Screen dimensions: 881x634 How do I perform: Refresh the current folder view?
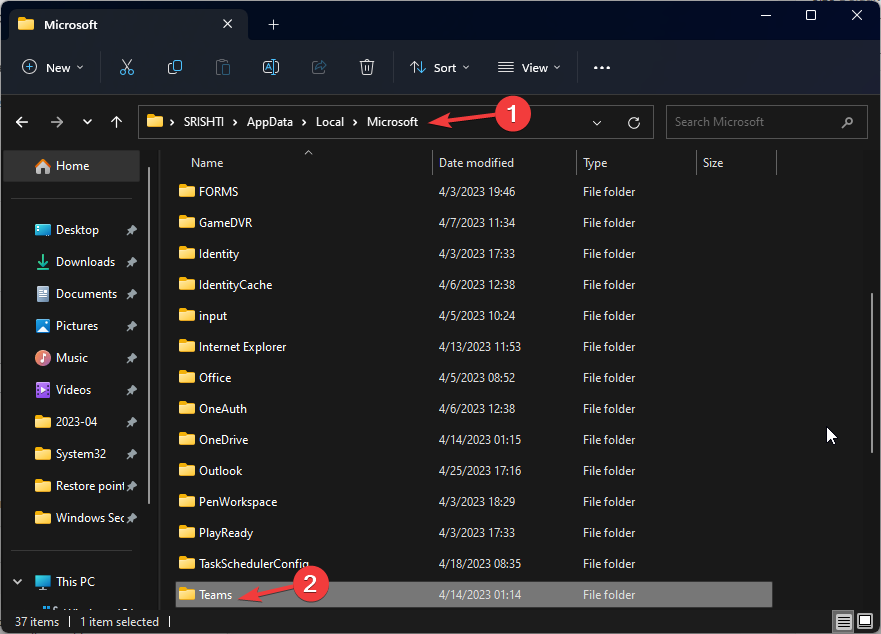[x=633, y=122]
